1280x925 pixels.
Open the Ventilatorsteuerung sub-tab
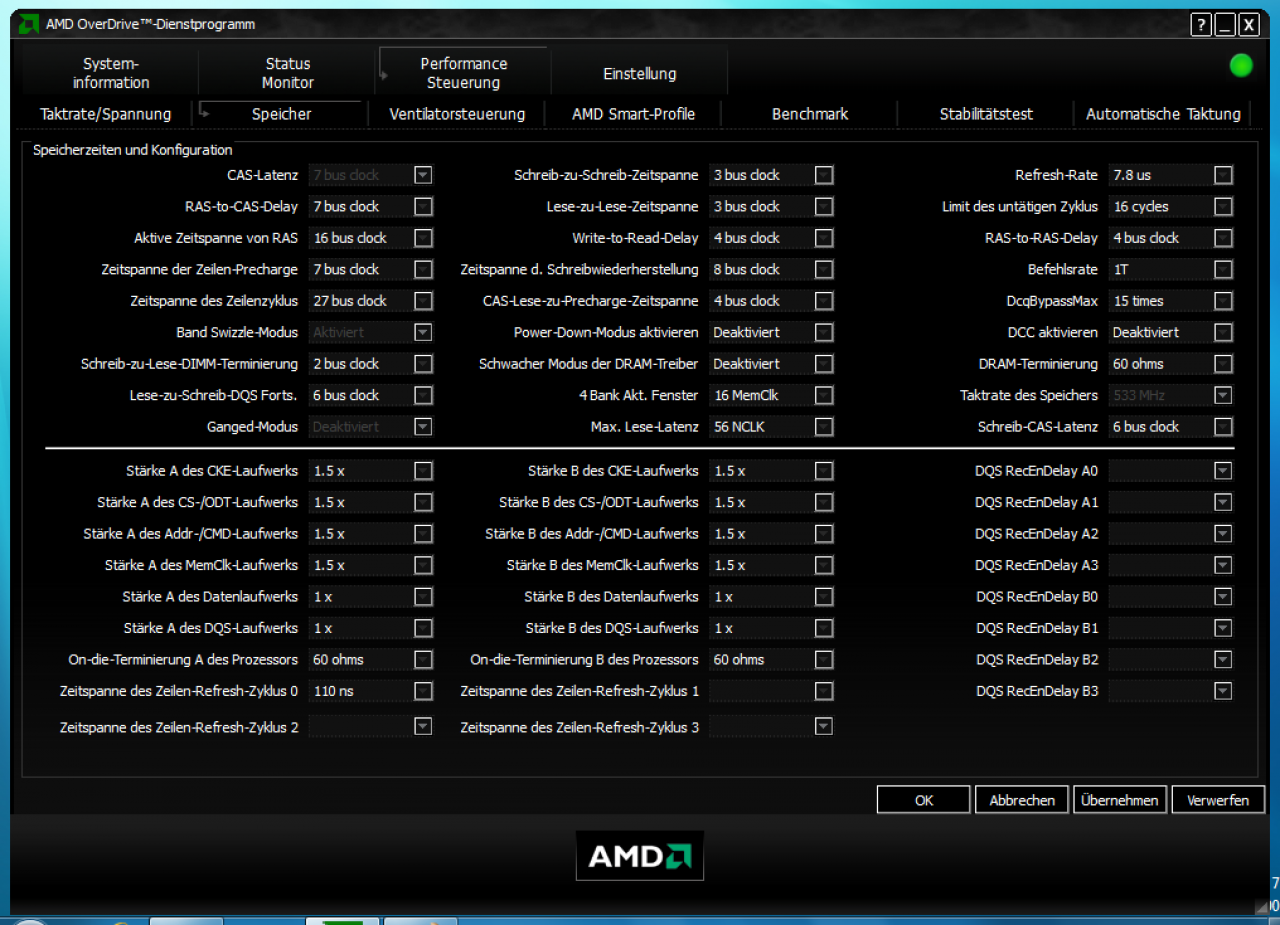click(x=457, y=114)
